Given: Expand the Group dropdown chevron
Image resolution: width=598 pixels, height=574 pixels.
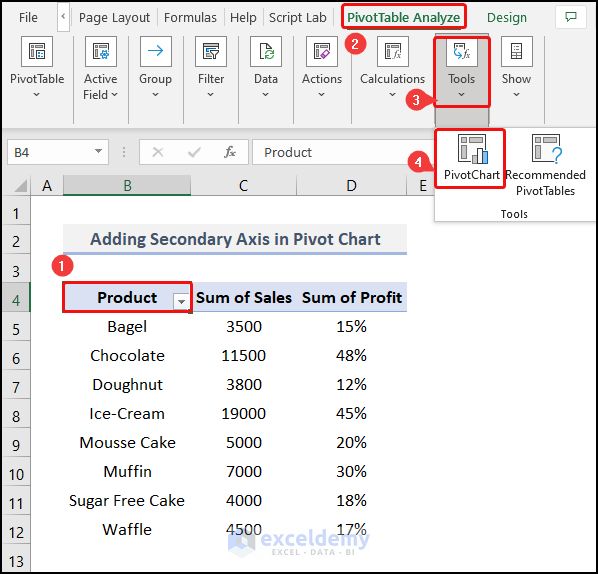Looking at the screenshot, I should [156, 94].
